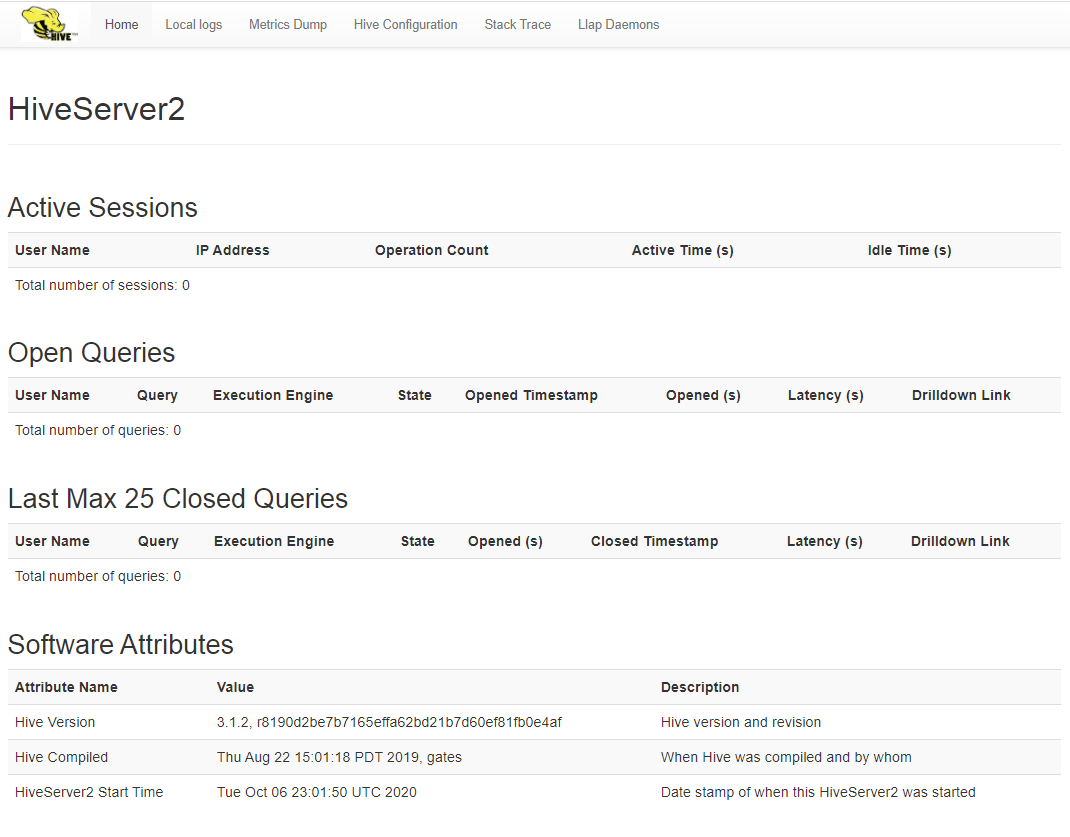Select 'Date stamp of when this HiveServer2 was started'
Screen dimensions: 1070x837
(x=818, y=792)
